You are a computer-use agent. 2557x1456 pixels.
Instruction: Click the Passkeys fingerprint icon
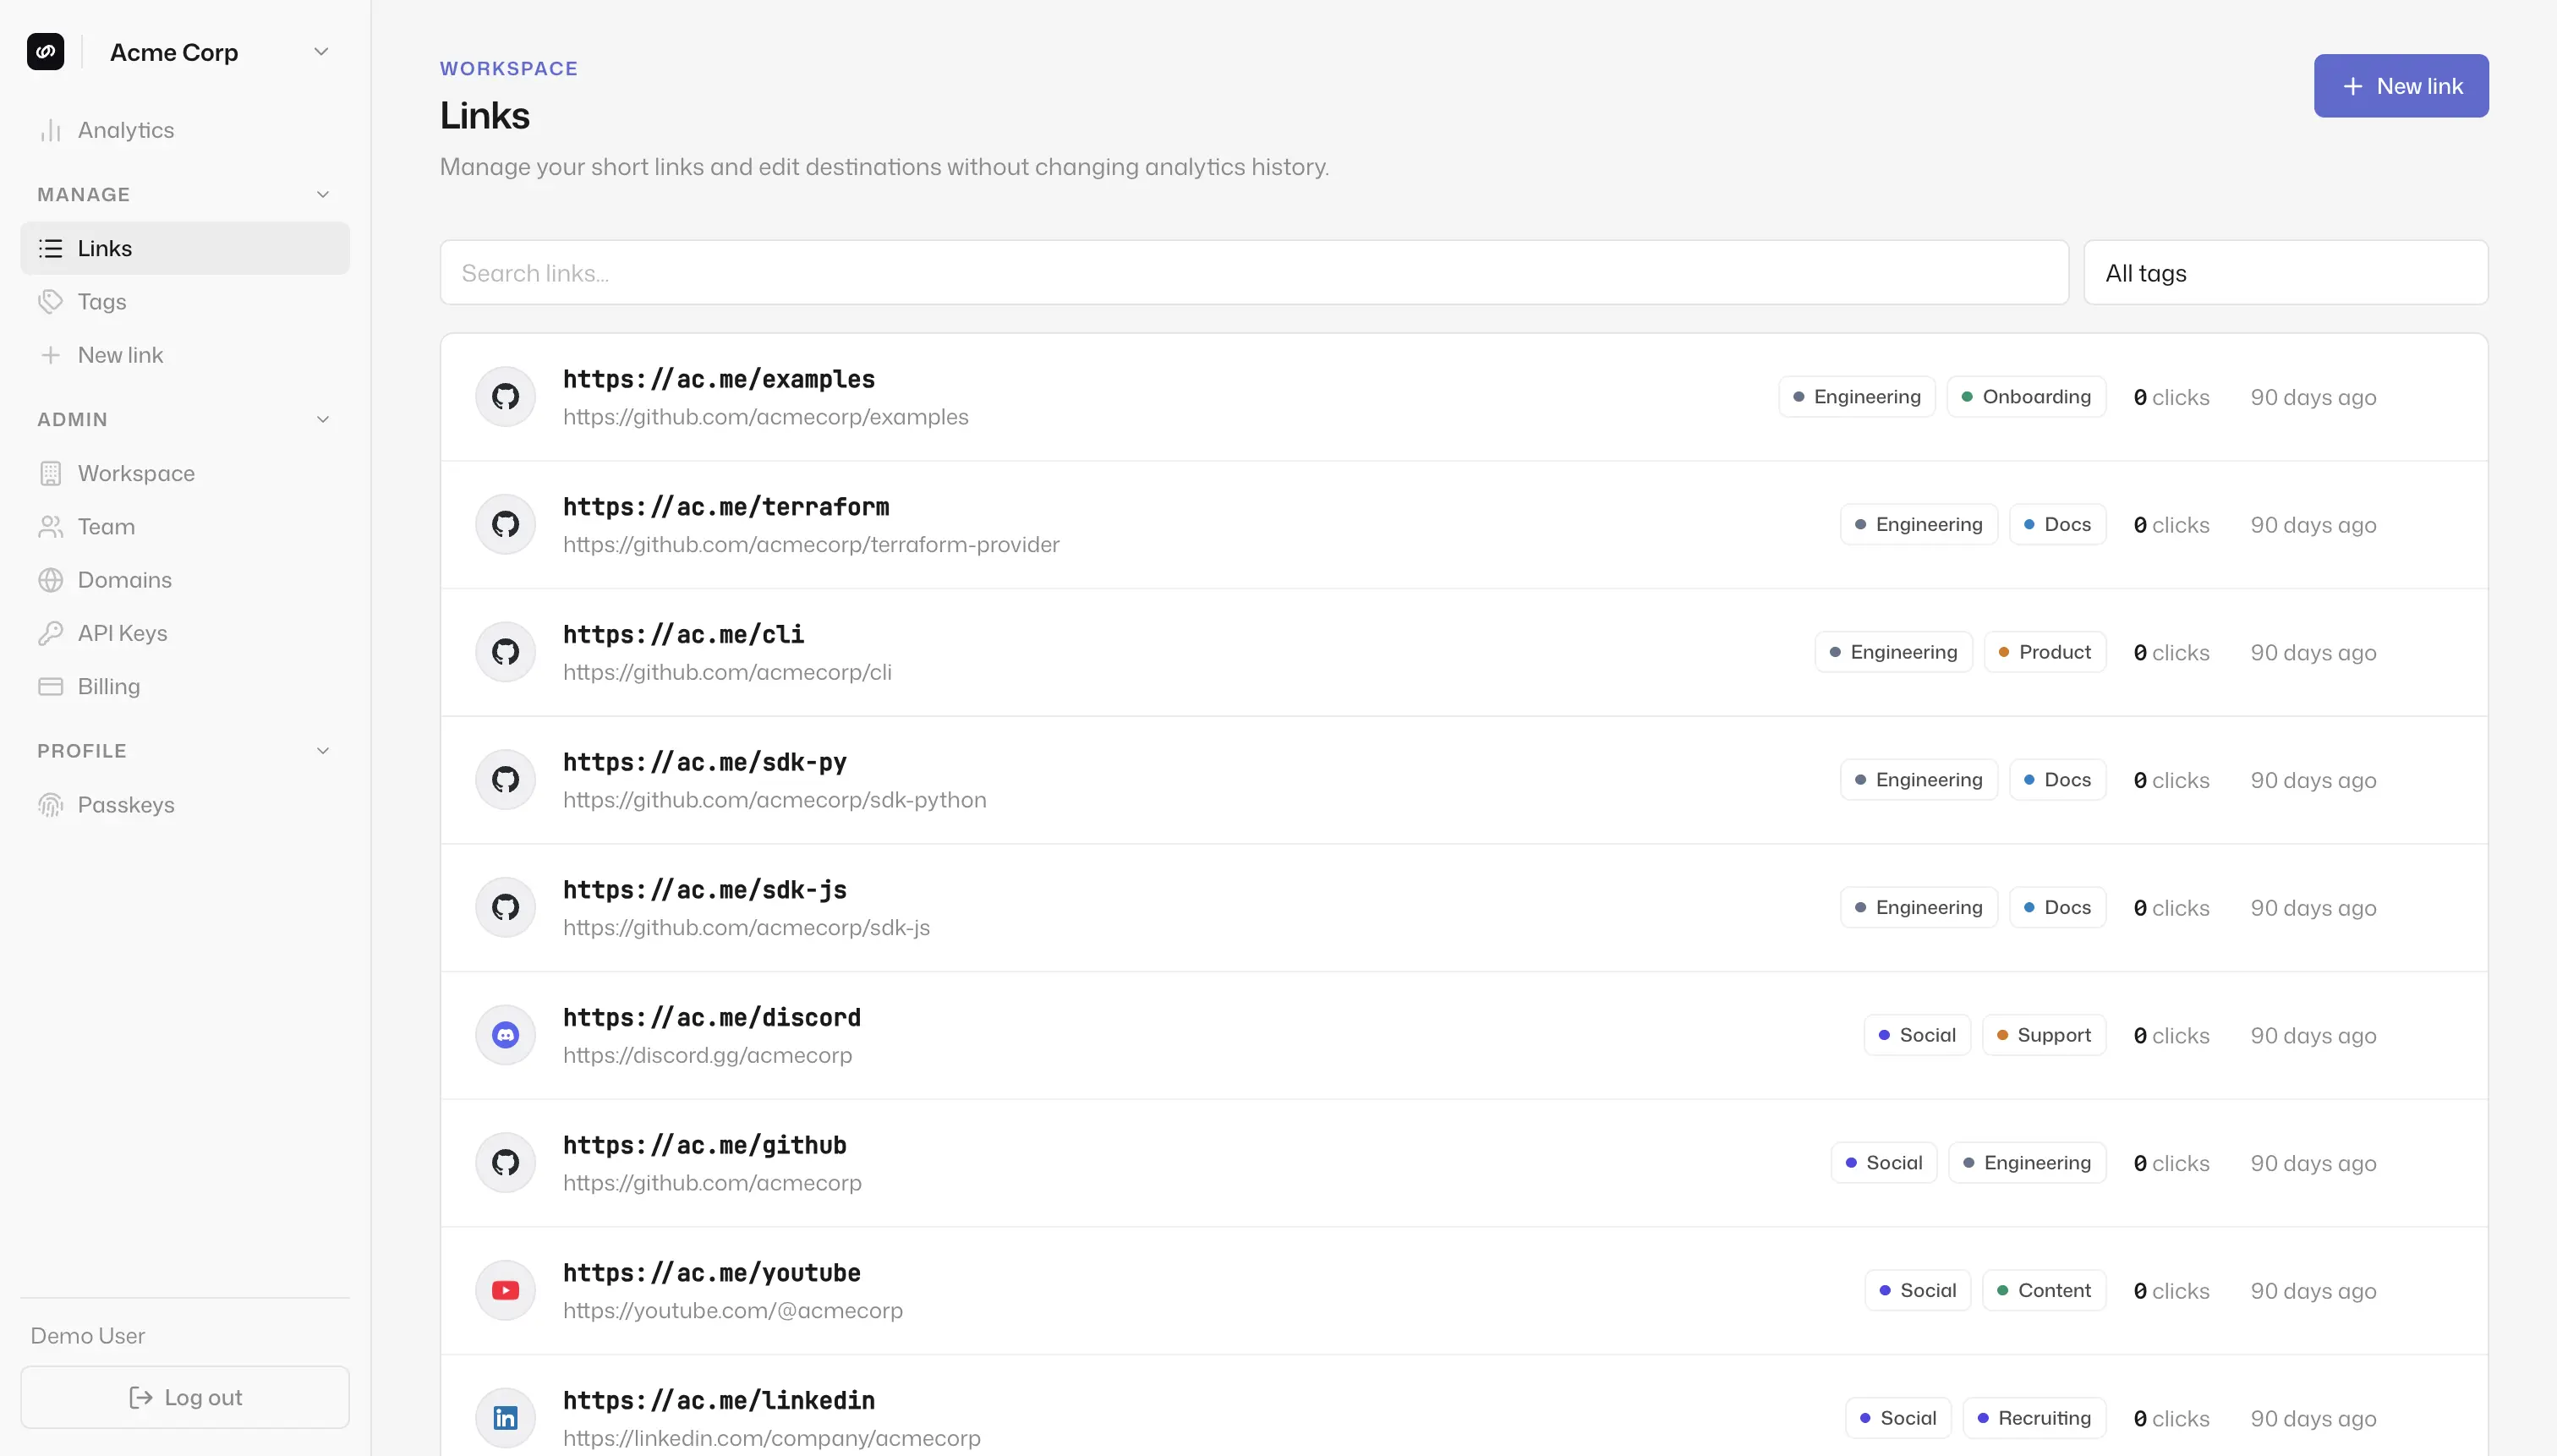[50, 805]
